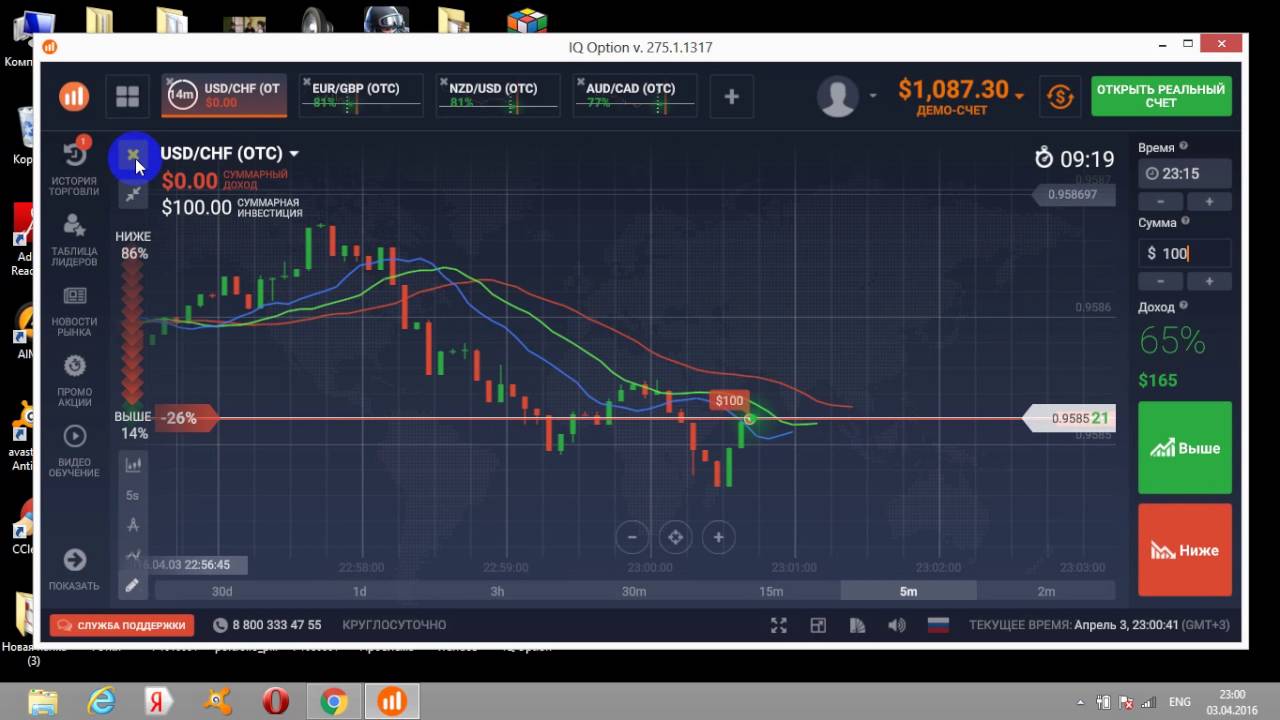Decrease investment amount with minus
The image size is (1280, 720).
tap(1161, 282)
